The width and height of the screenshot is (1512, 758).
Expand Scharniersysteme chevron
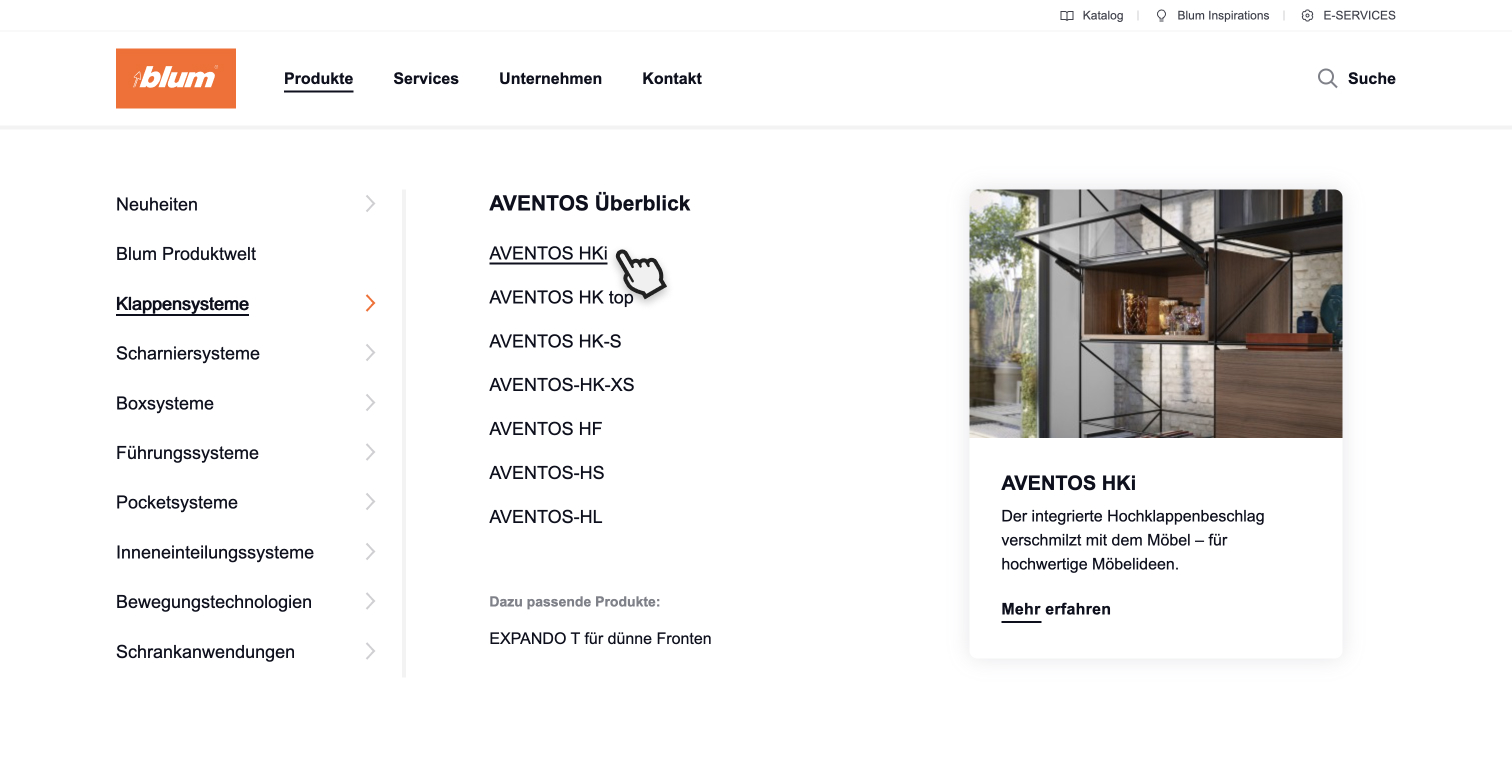(x=370, y=353)
